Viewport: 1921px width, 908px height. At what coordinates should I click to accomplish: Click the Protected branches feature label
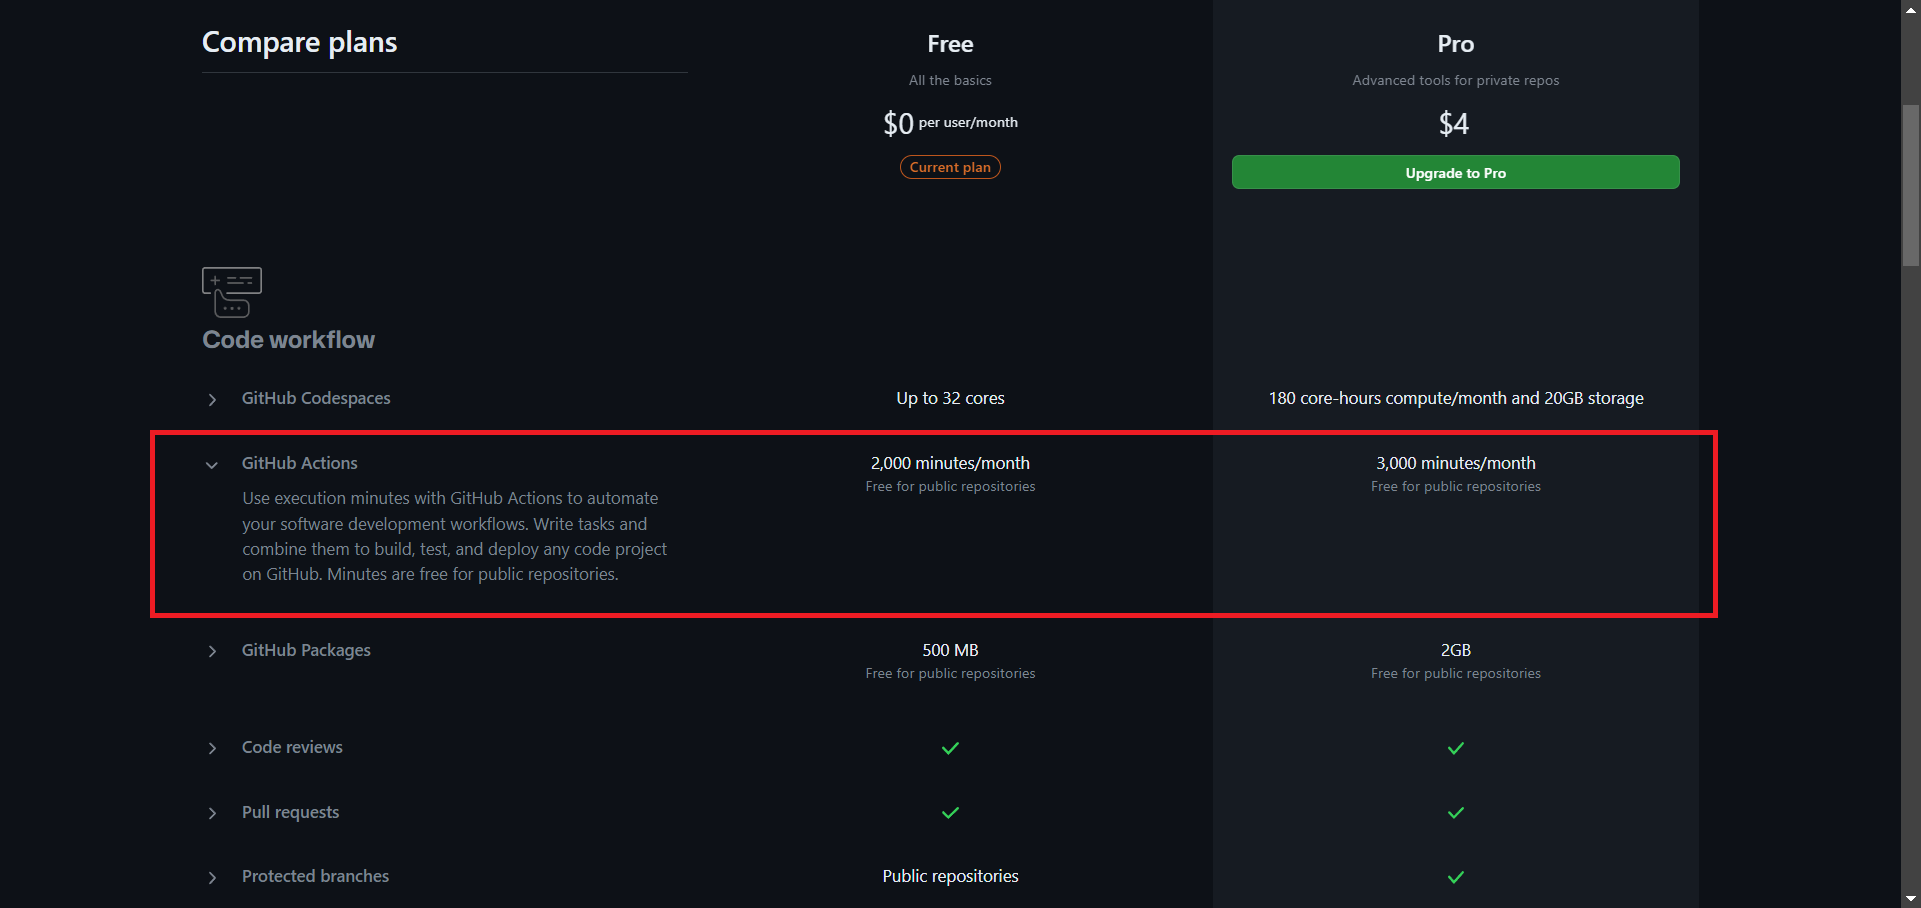click(315, 876)
